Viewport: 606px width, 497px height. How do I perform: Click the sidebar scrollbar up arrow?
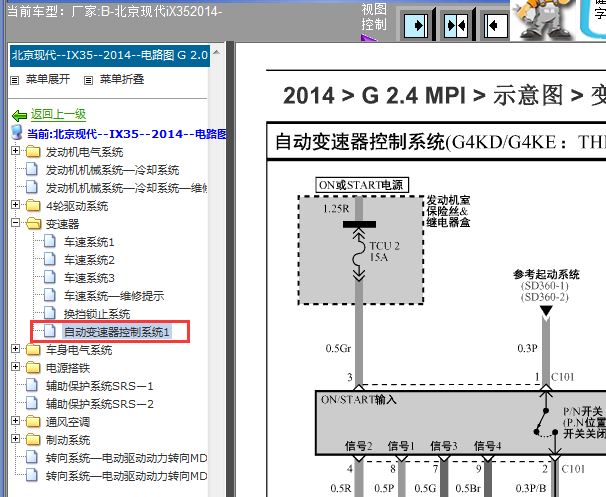[x=216, y=52]
